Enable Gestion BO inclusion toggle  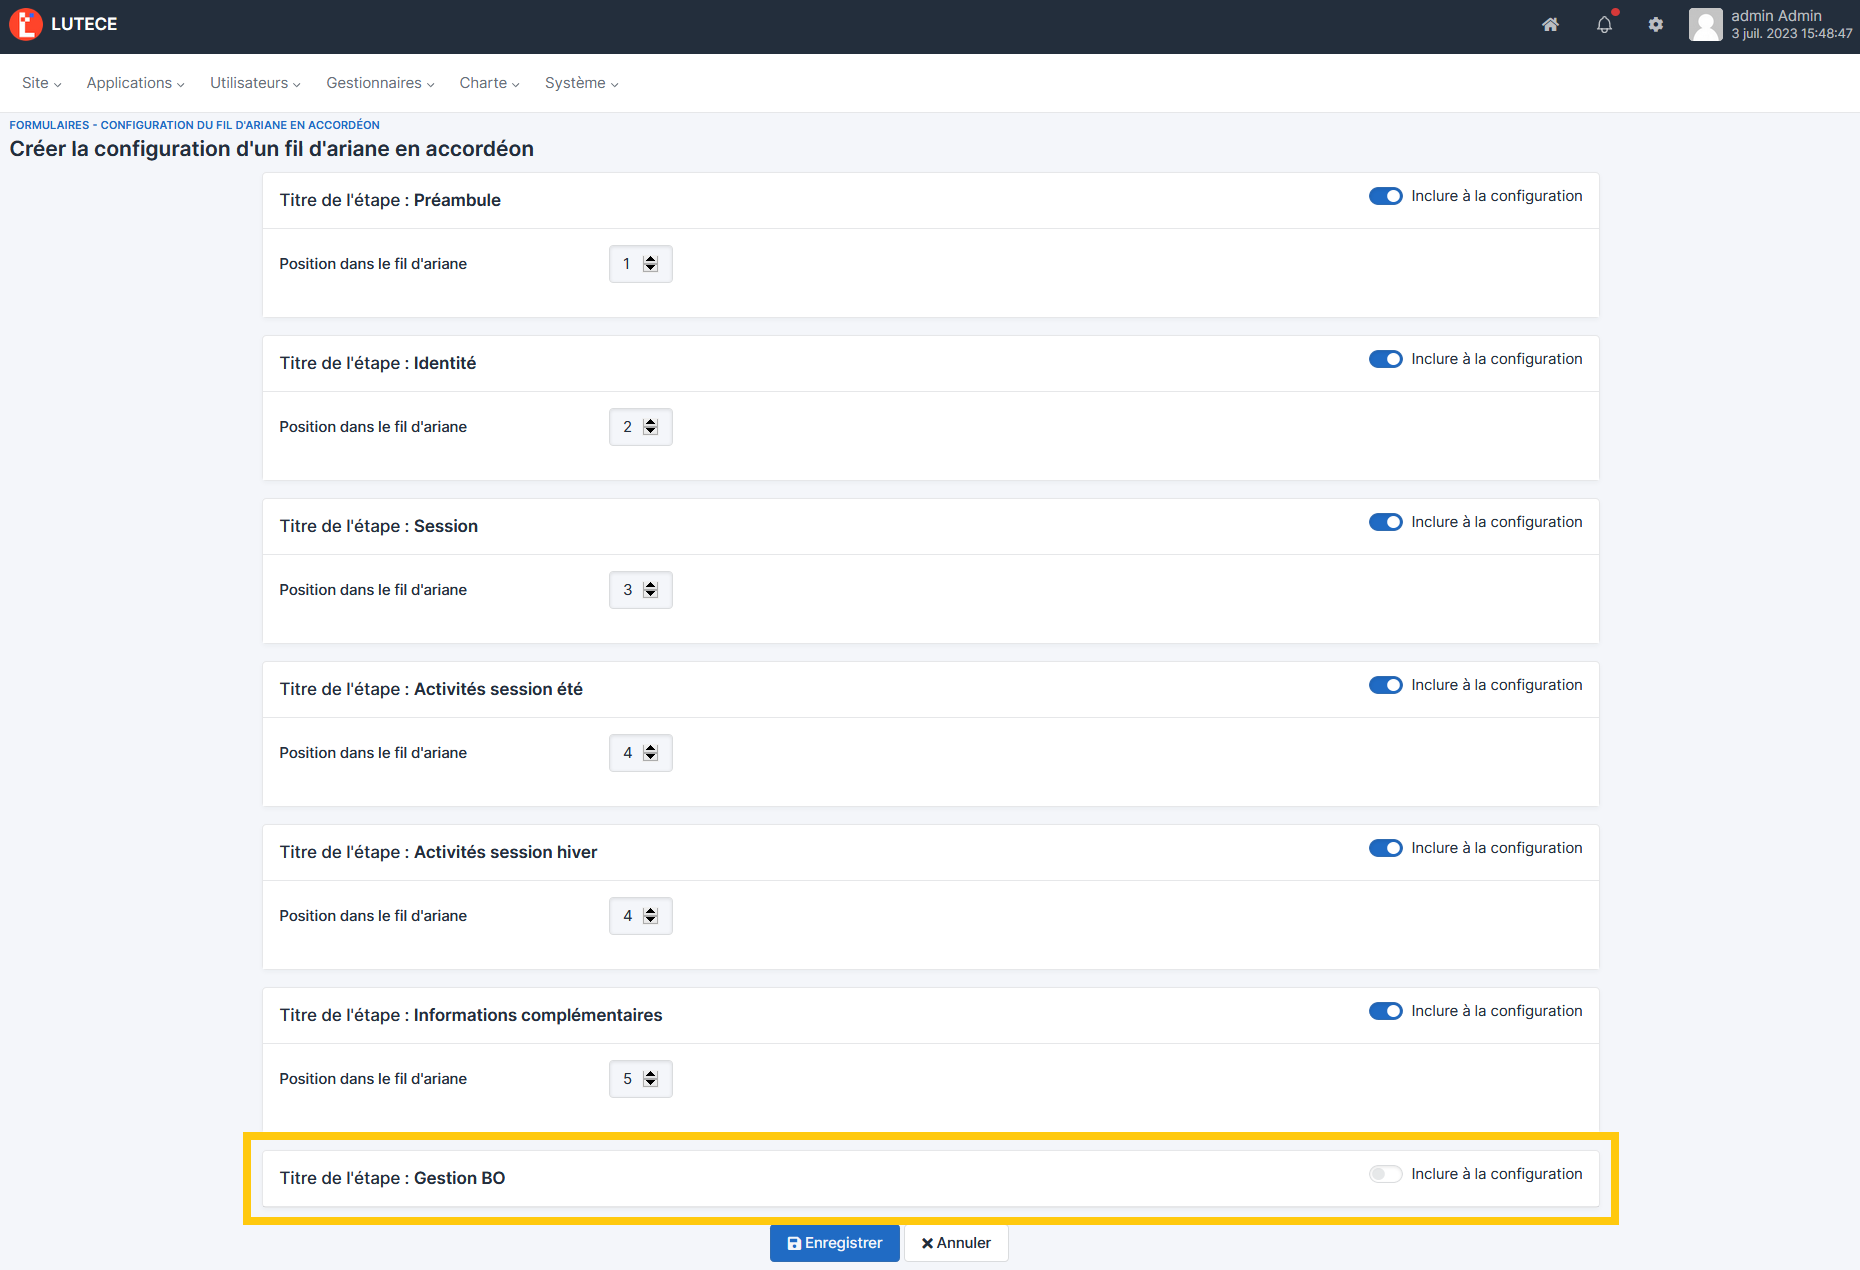pos(1385,1175)
